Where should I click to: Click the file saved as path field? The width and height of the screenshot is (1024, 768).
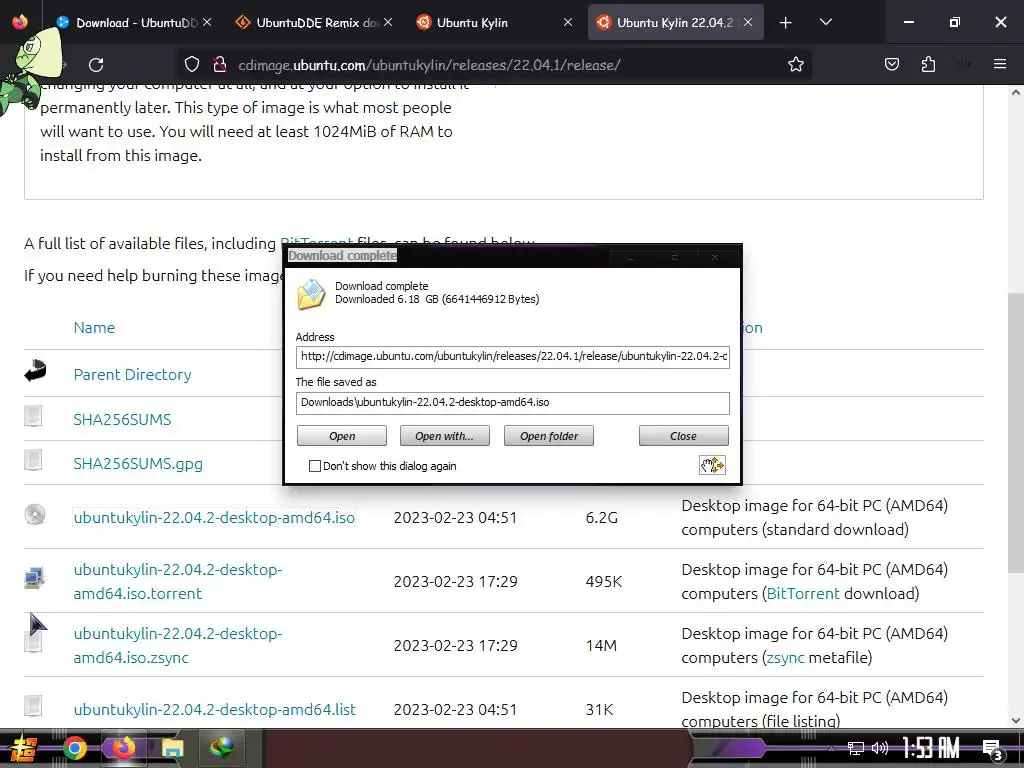click(513, 403)
